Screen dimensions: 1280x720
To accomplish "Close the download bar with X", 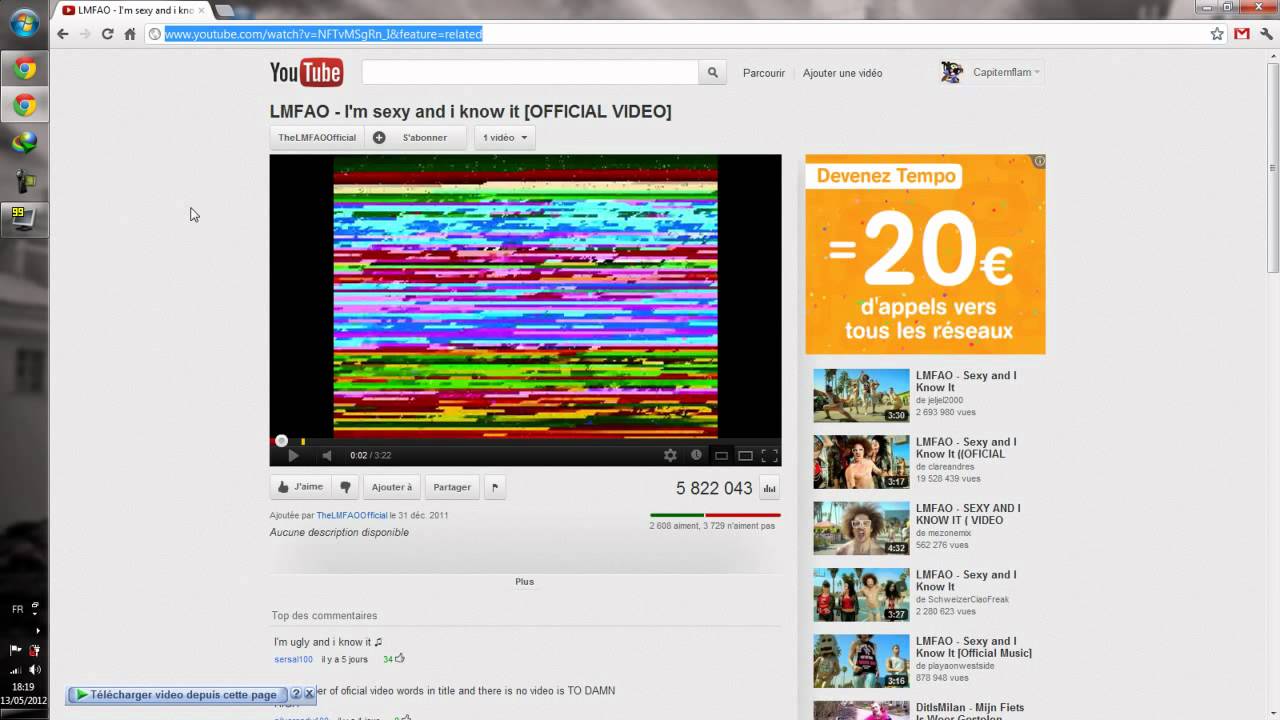I will (309, 693).
